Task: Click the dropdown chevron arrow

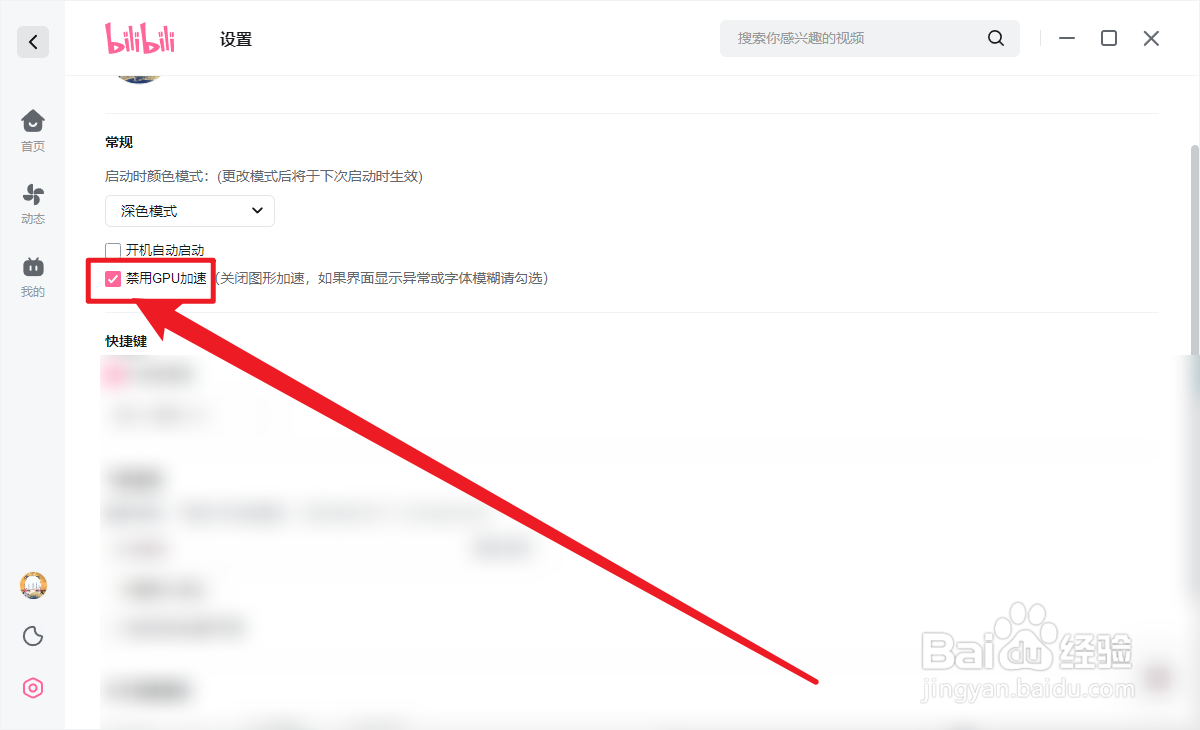Action: click(257, 211)
